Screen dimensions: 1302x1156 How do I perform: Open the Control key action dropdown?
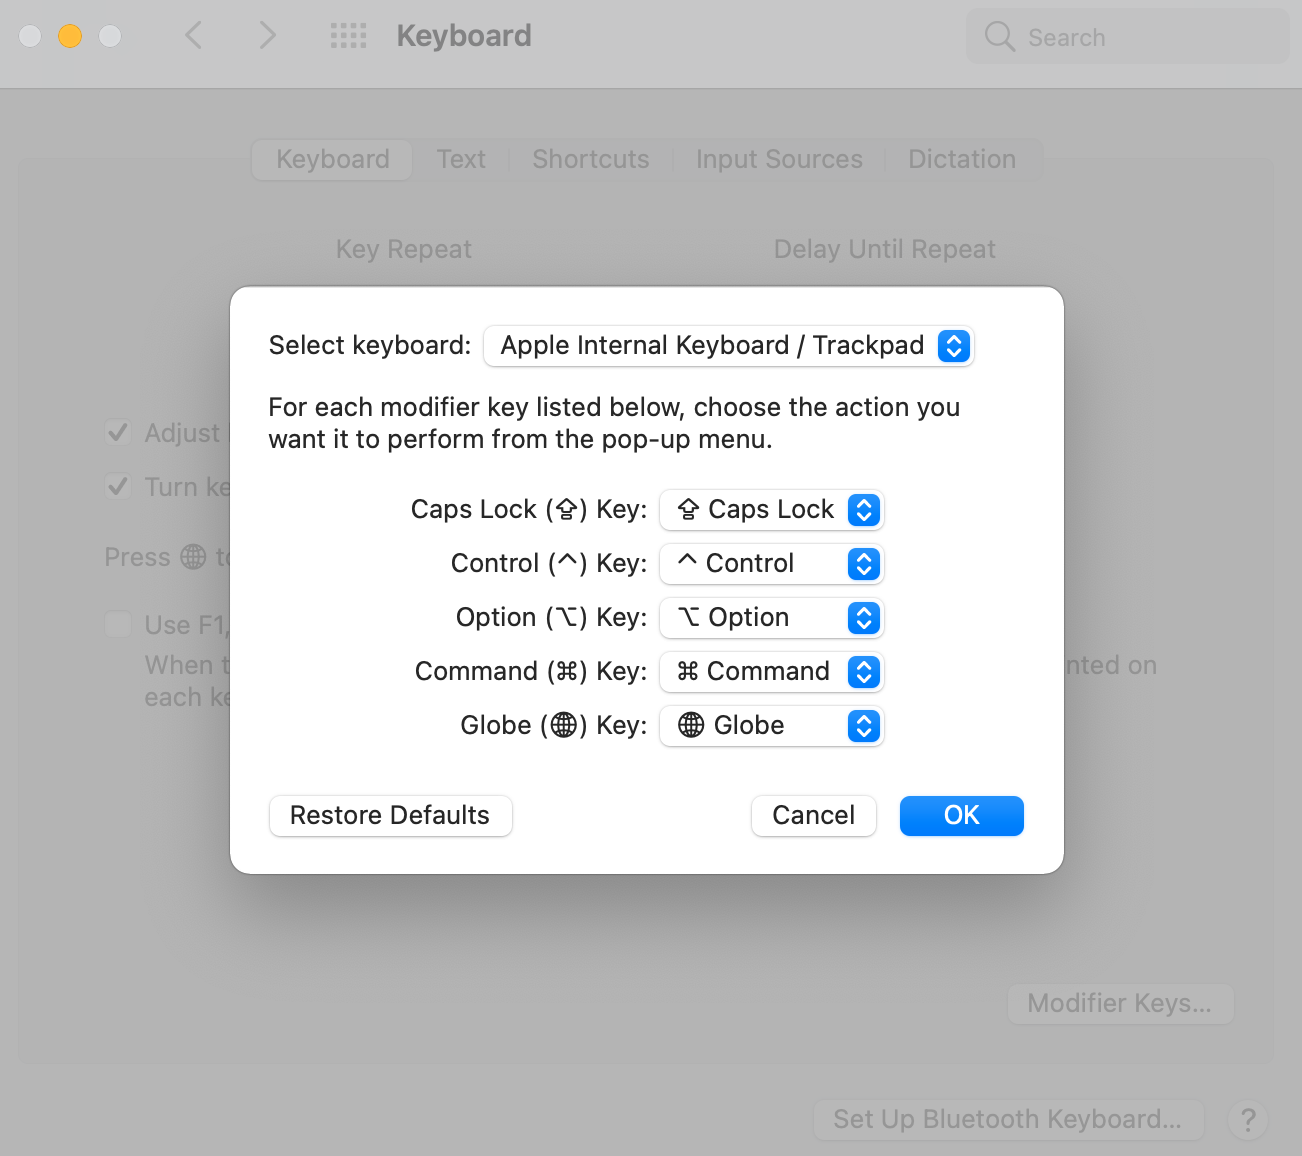click(x=771, y=564)
